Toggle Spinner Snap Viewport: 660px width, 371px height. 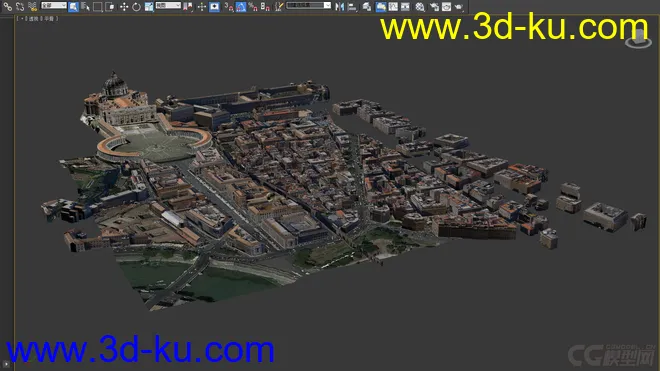[265, 7]
